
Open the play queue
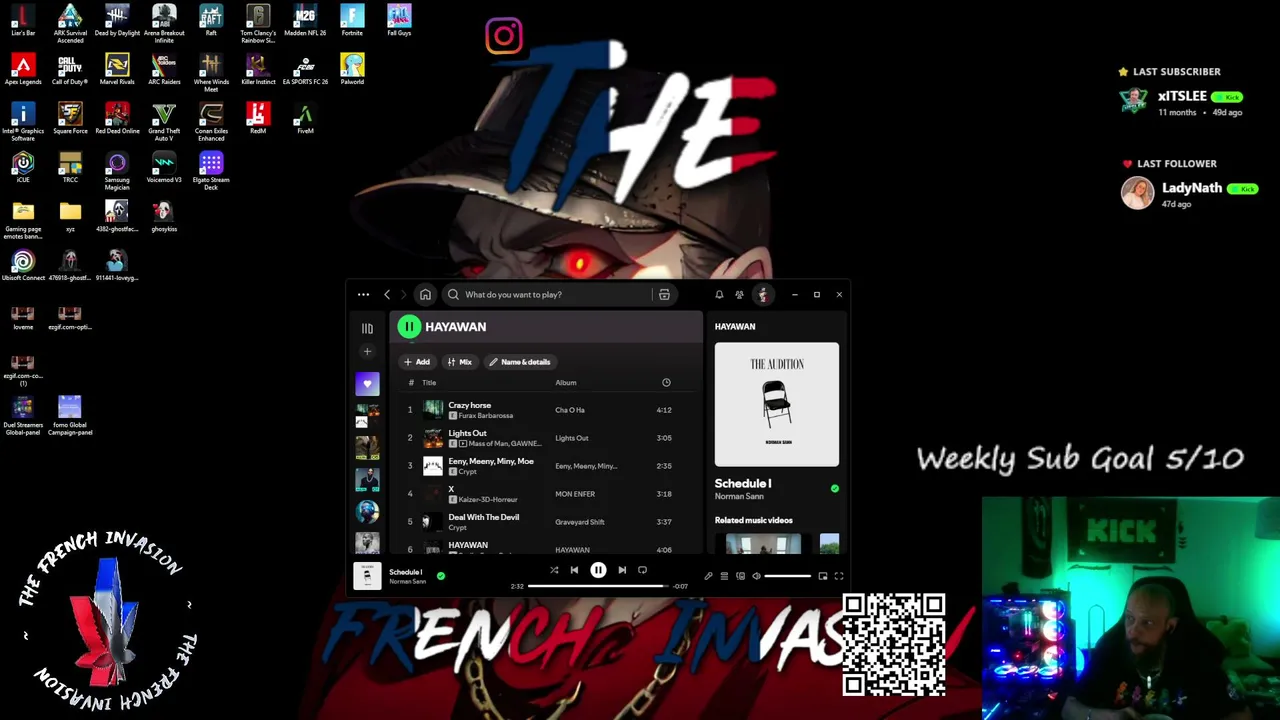pos(724,576)
